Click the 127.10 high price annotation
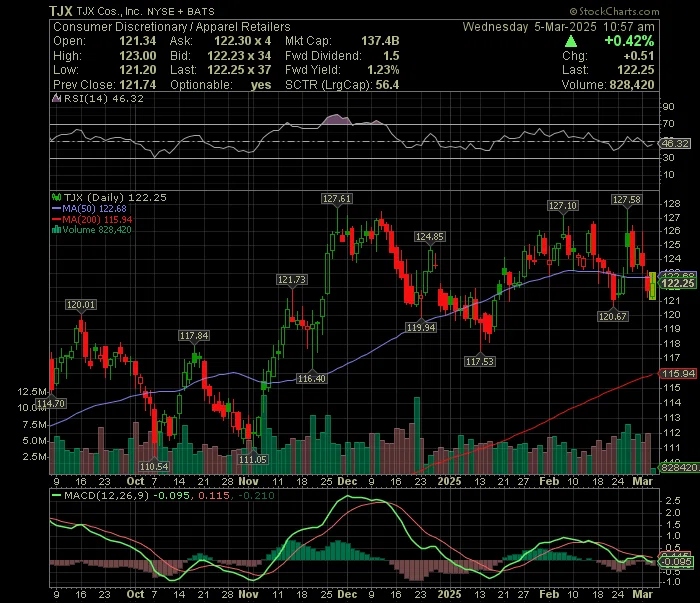 (x=563, y=206)
